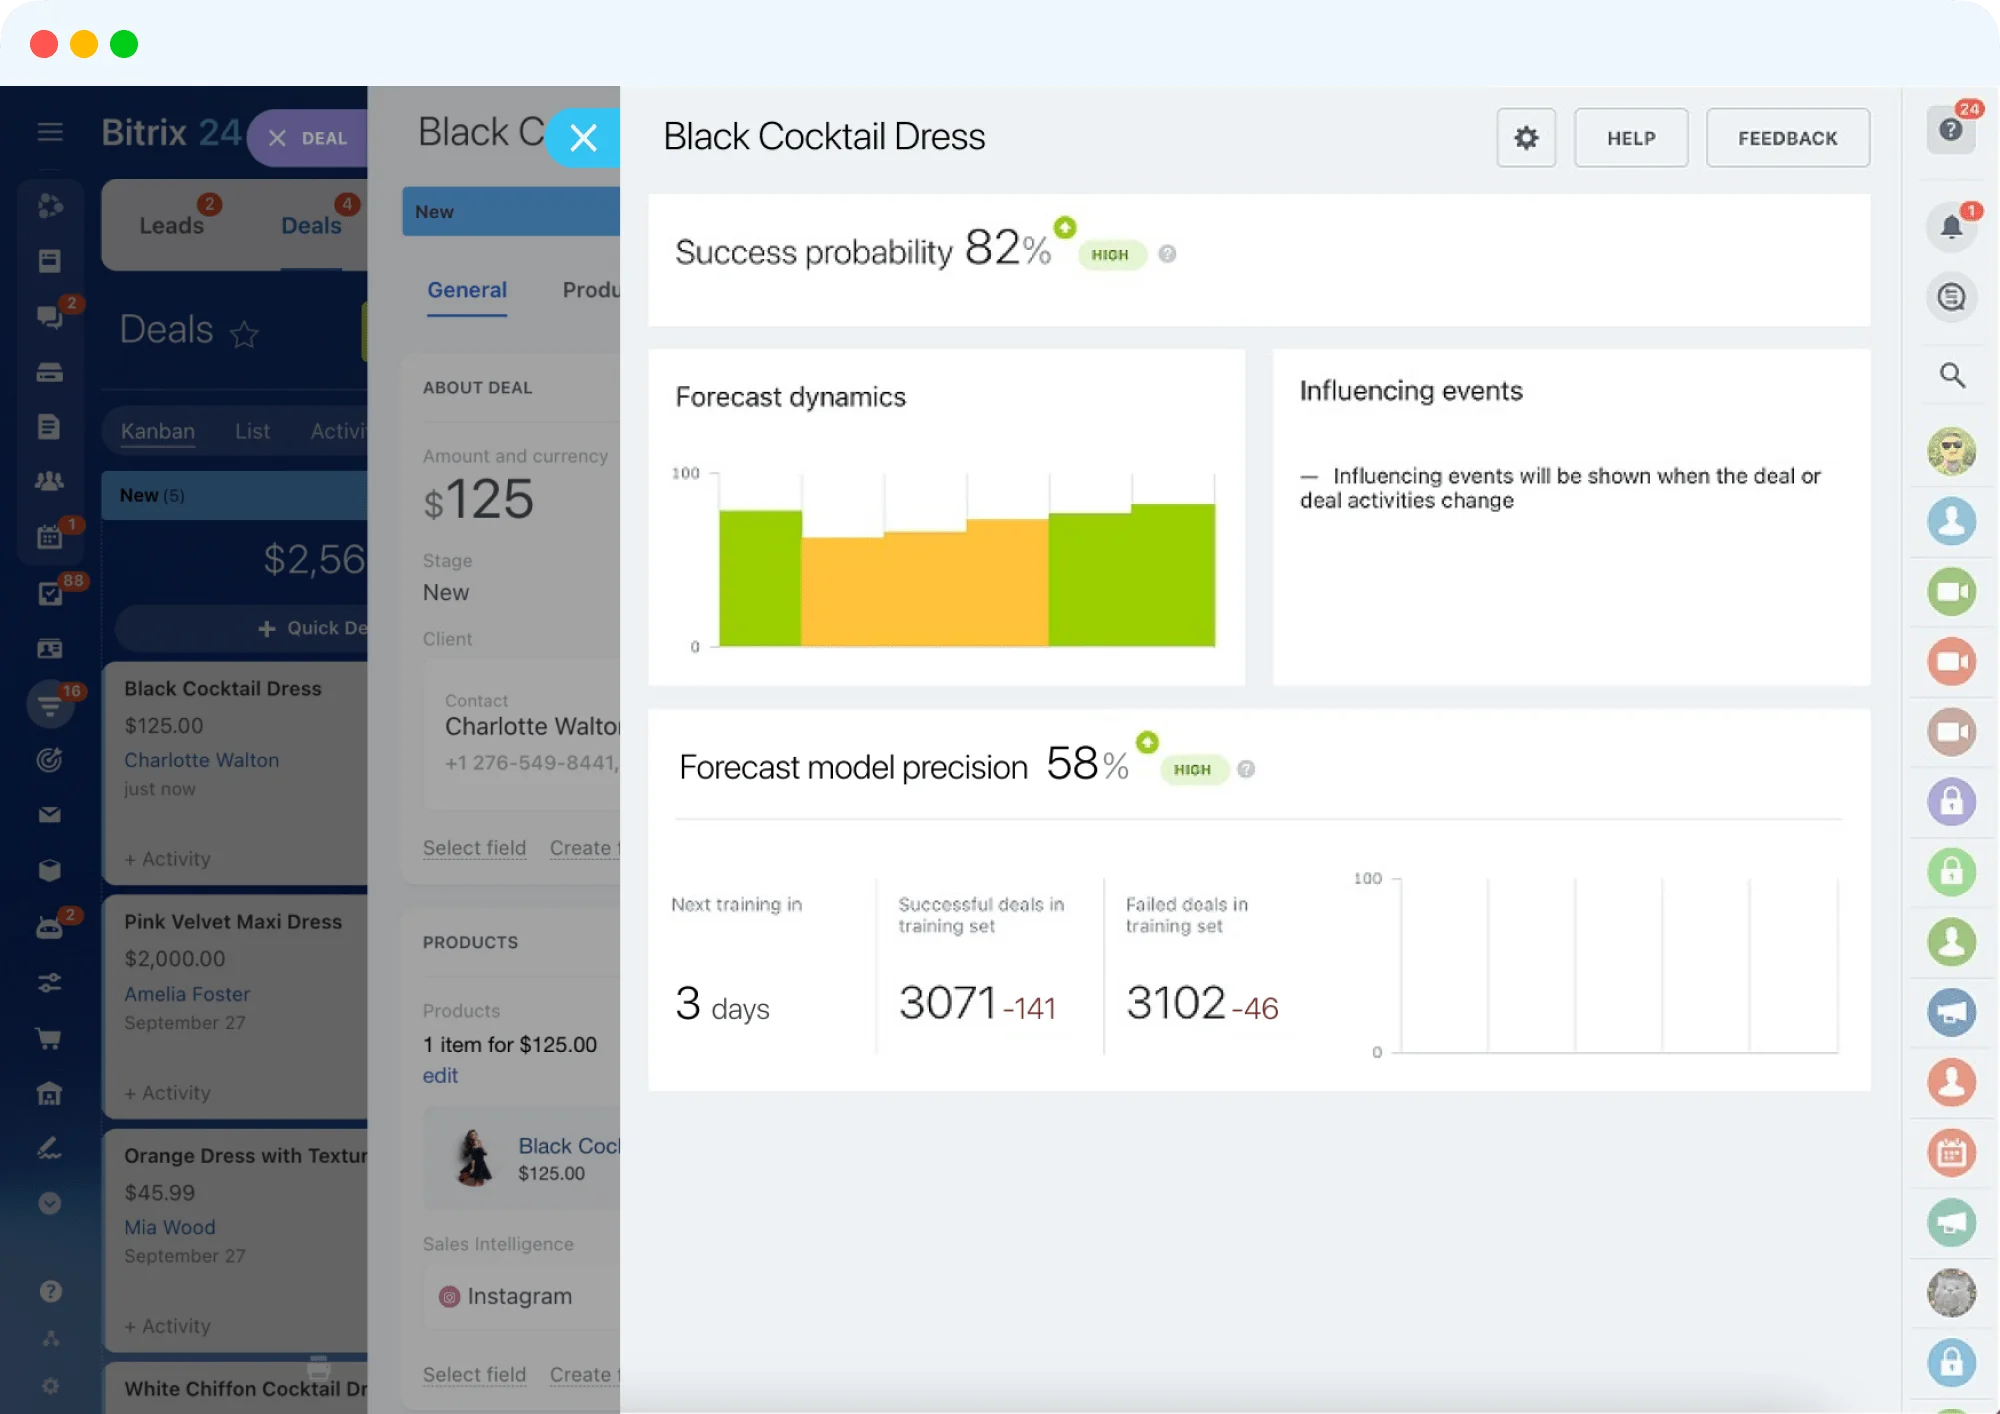Select the Kanban view
Screen dimensions: 2000x1414
point(158,431)
